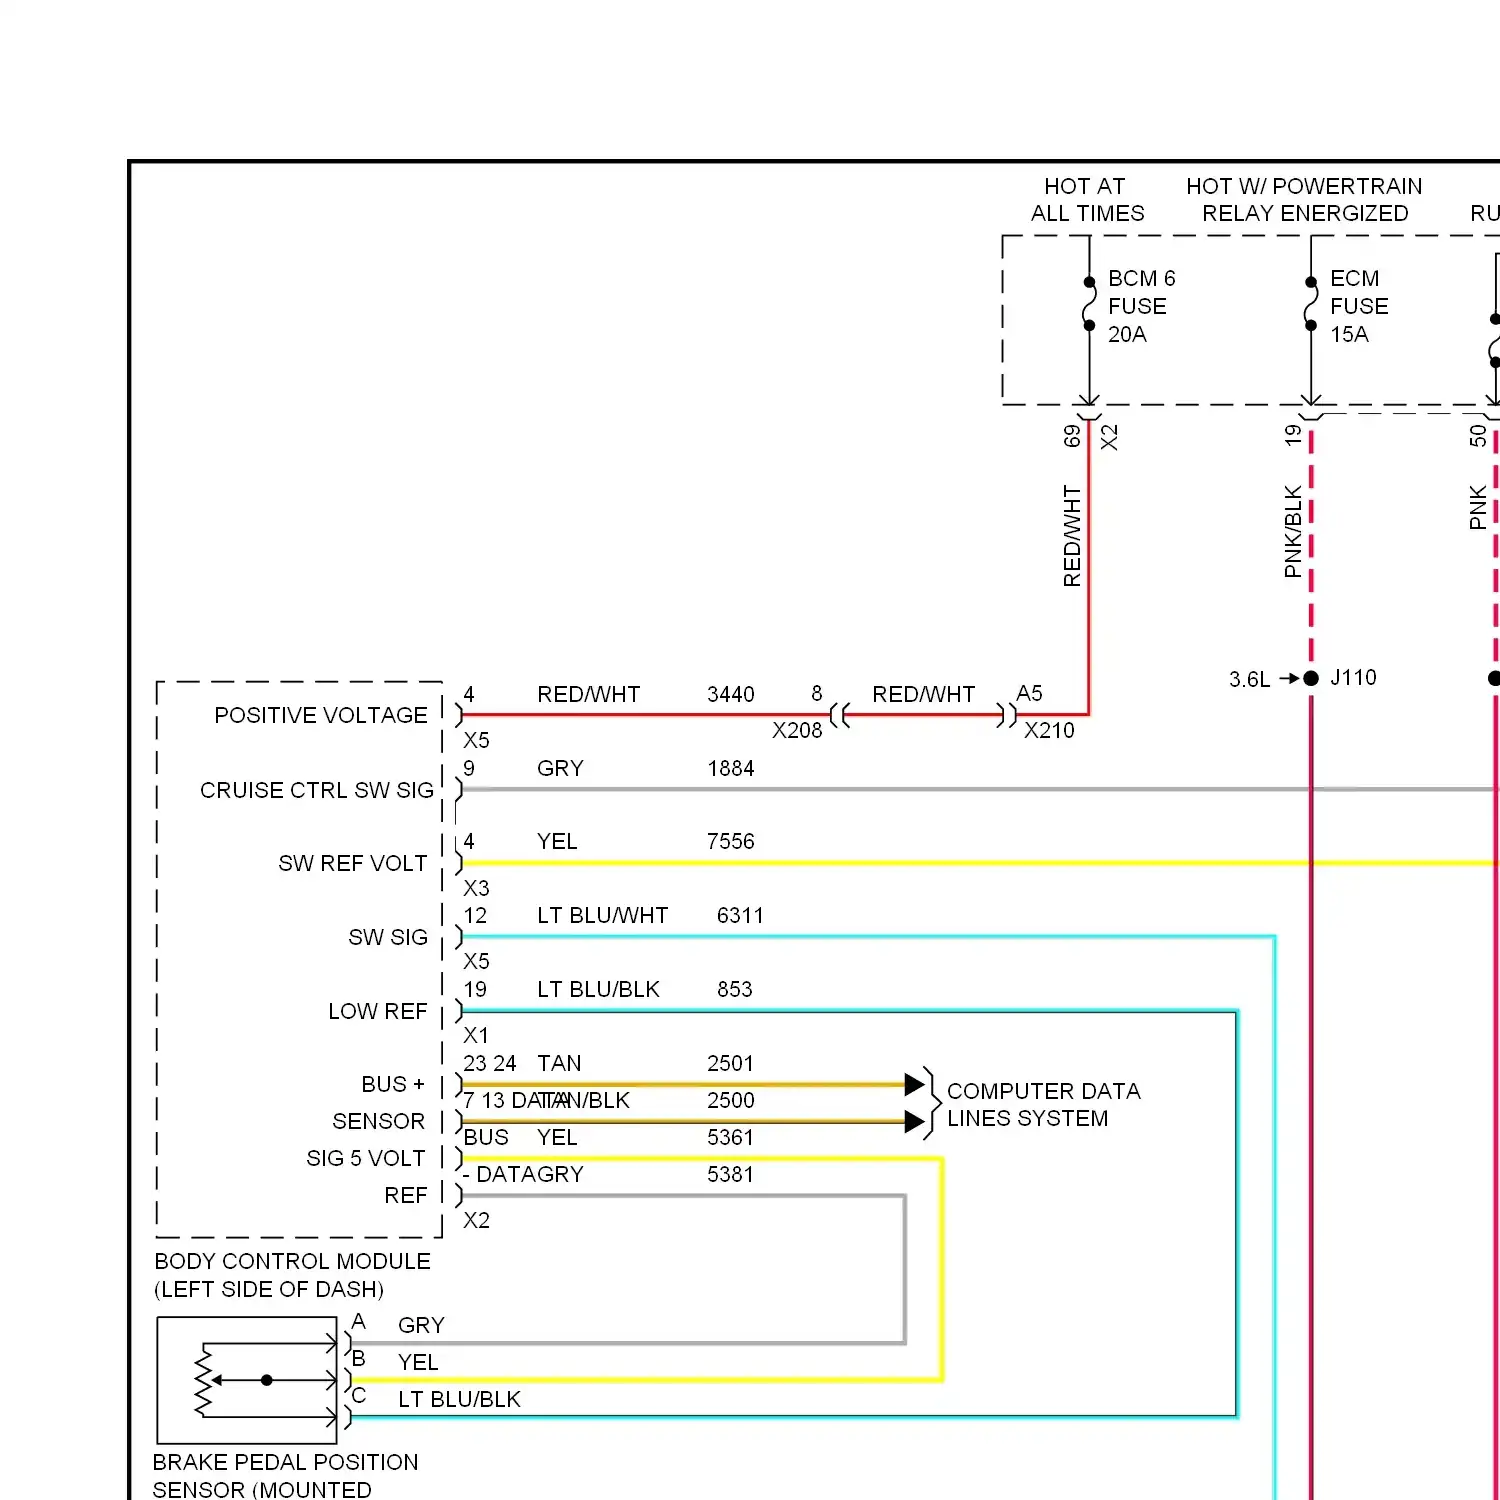Click the J110 splice dot
The width and height of the screenshot is (1500, 1500).
1311,678
